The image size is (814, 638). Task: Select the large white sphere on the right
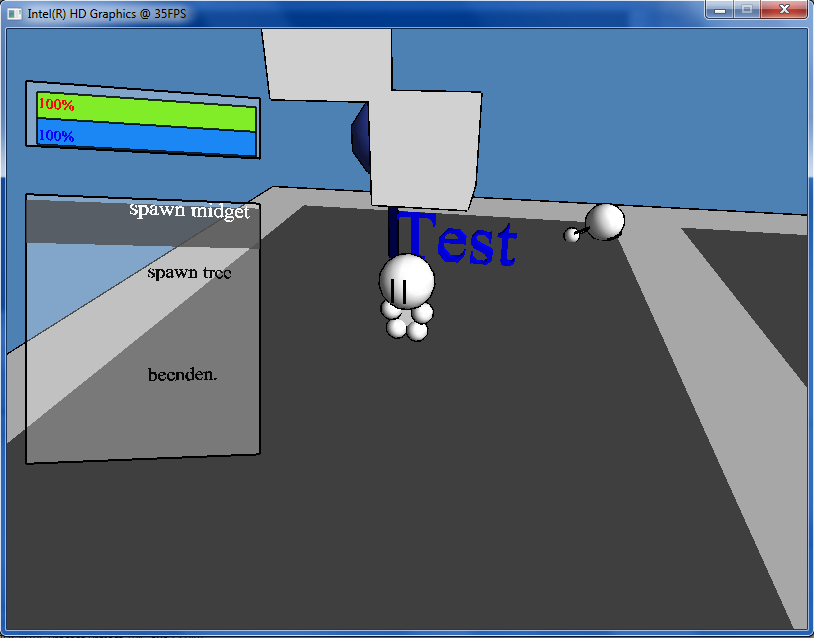click(x=605, y=221)
